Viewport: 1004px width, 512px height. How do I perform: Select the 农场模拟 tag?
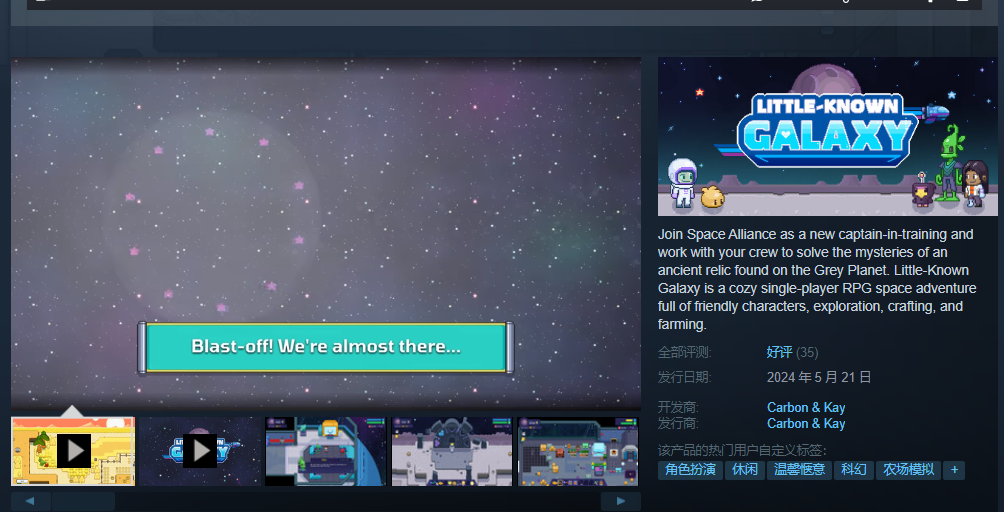[908, 470]
